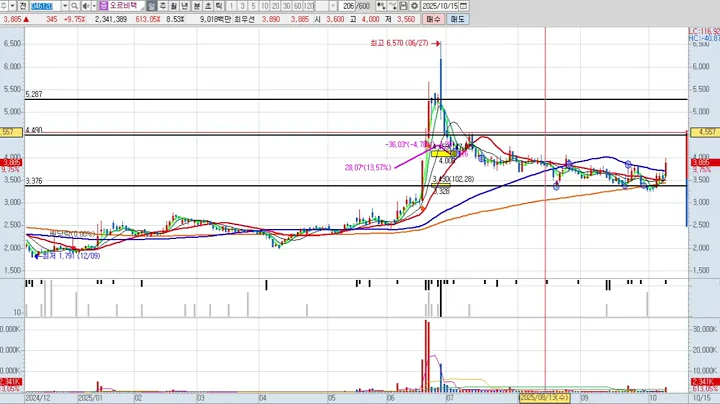Select the minute (분) chart period
Viewport: 720px width, 404px height.
[x=197, y=6]
